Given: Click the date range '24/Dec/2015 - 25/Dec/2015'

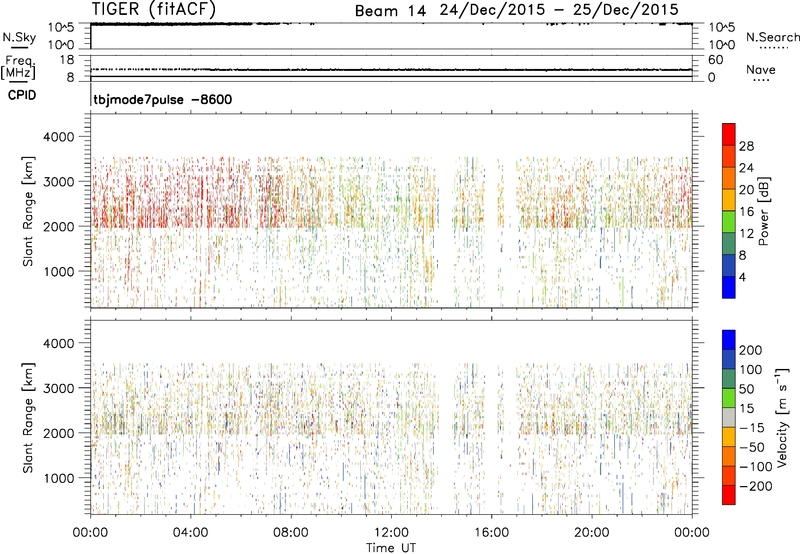Looking at the screenshot, I should tap(559, 10).
